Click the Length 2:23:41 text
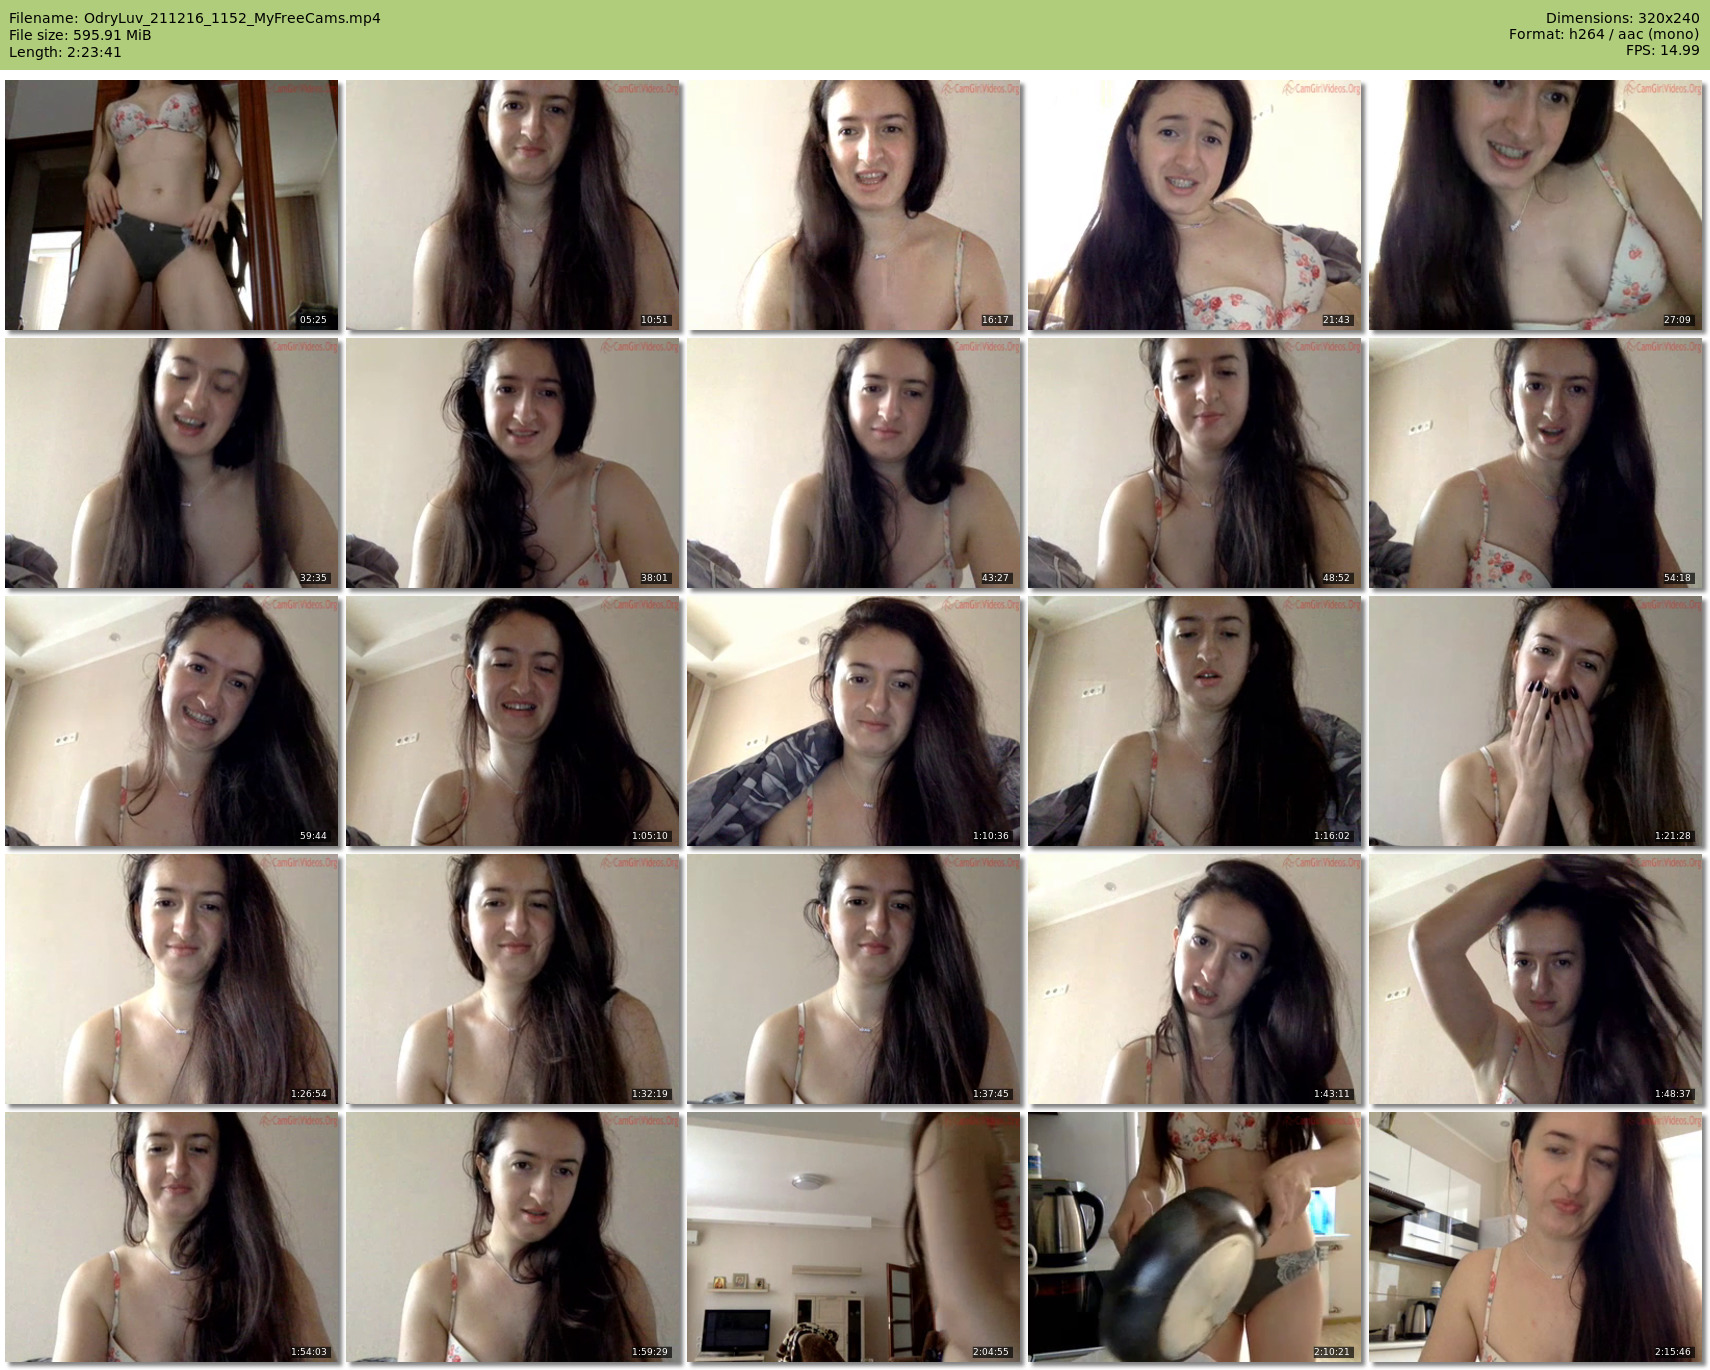 click(65, 52)
